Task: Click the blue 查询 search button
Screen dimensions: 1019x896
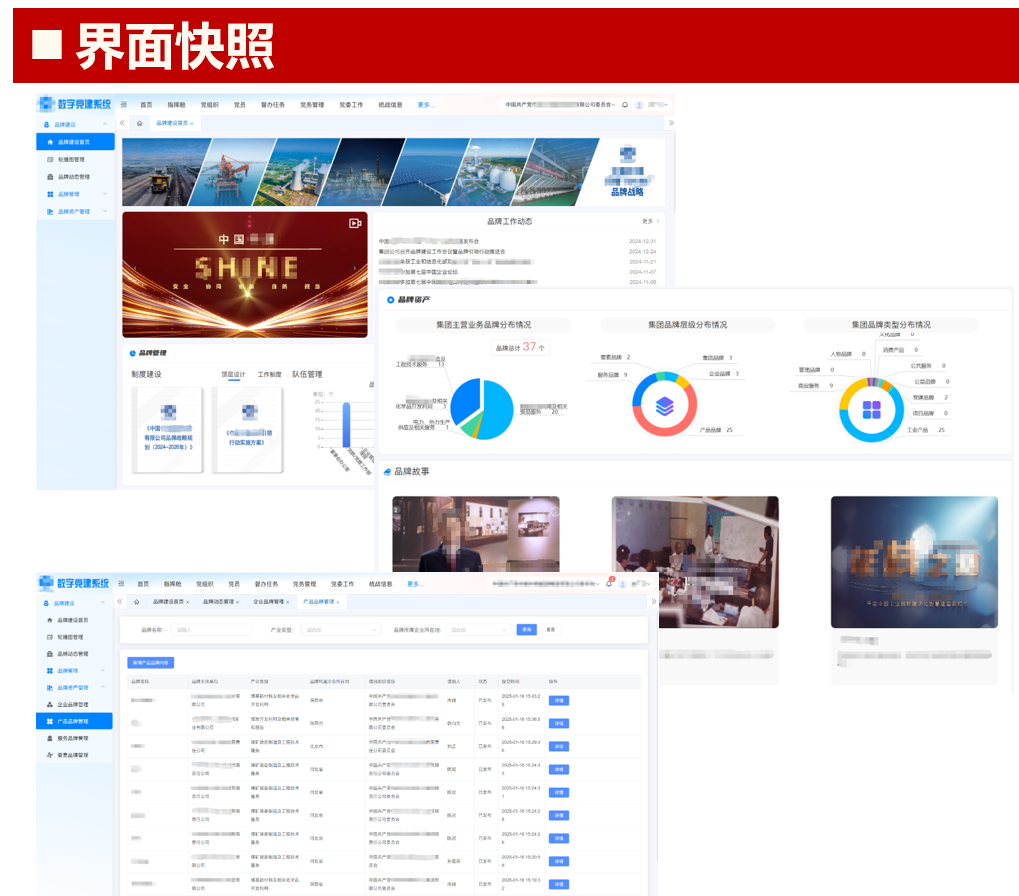Action: [x=526, y=630]
